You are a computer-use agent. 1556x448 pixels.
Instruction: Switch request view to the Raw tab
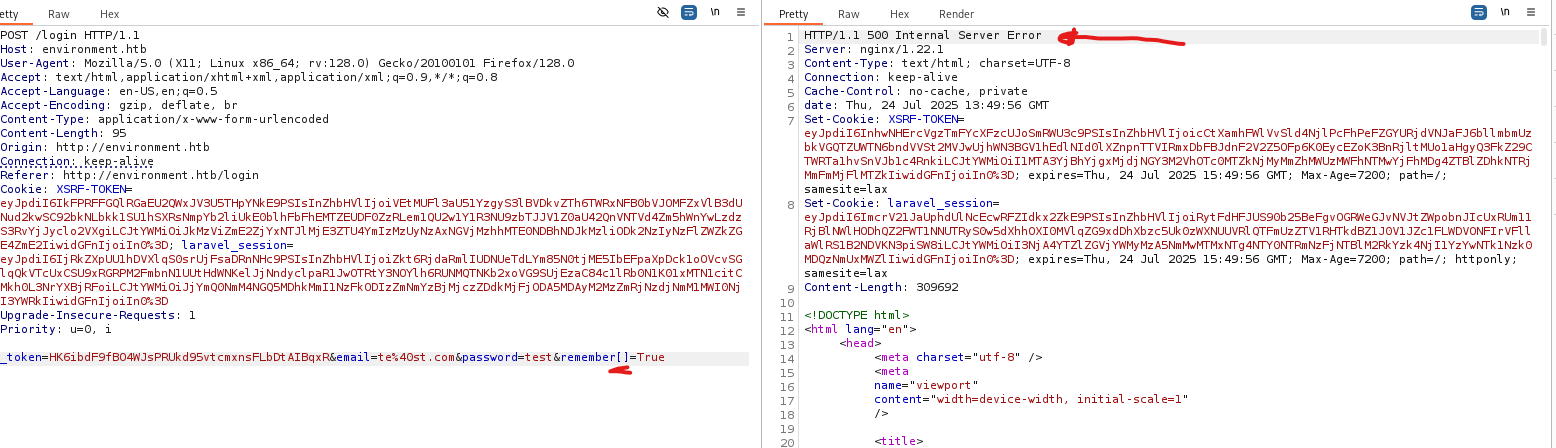point(61,14)
